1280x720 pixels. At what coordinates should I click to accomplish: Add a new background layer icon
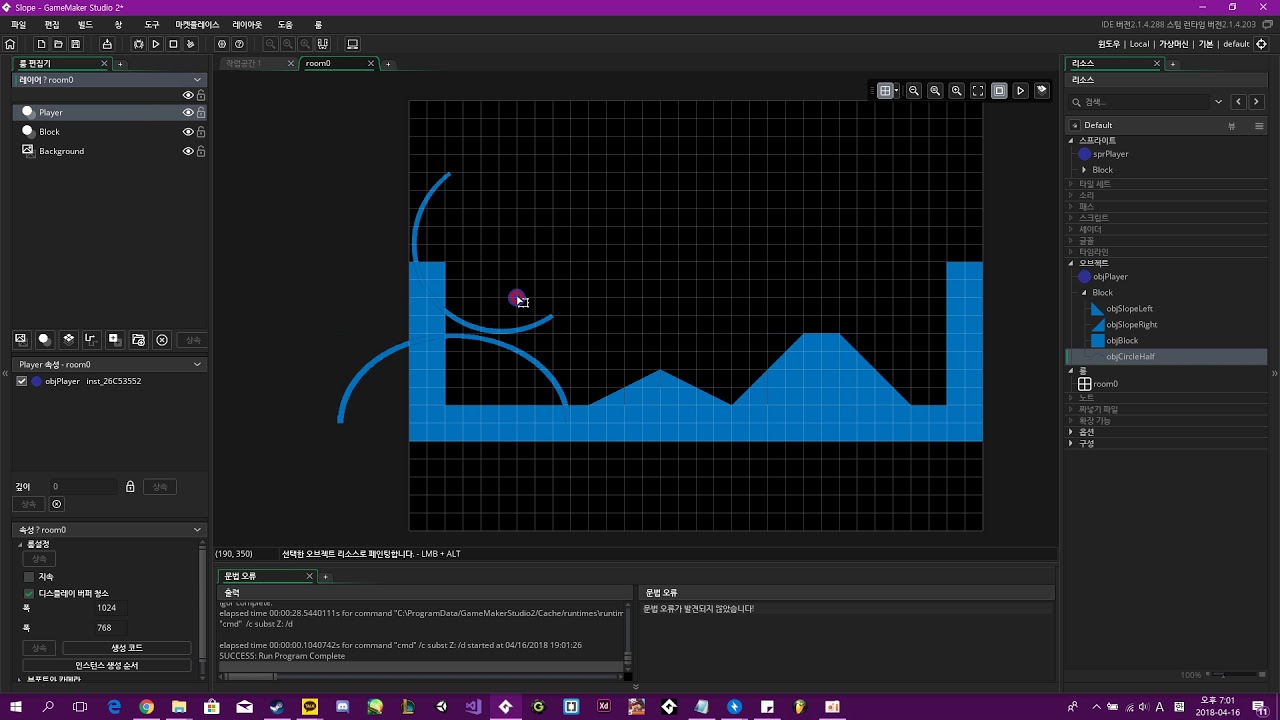(x=20, y=340)
